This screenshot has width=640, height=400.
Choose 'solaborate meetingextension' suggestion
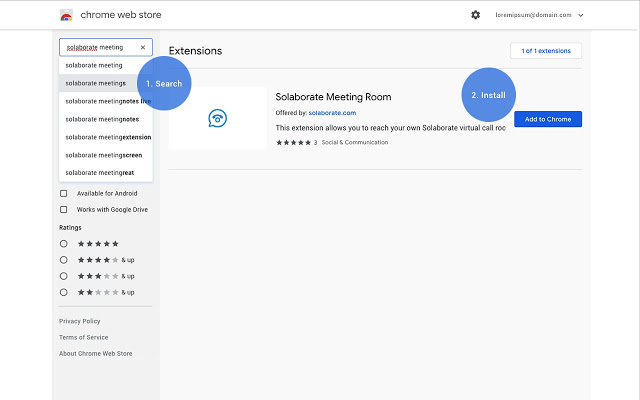tap(107, 137)
